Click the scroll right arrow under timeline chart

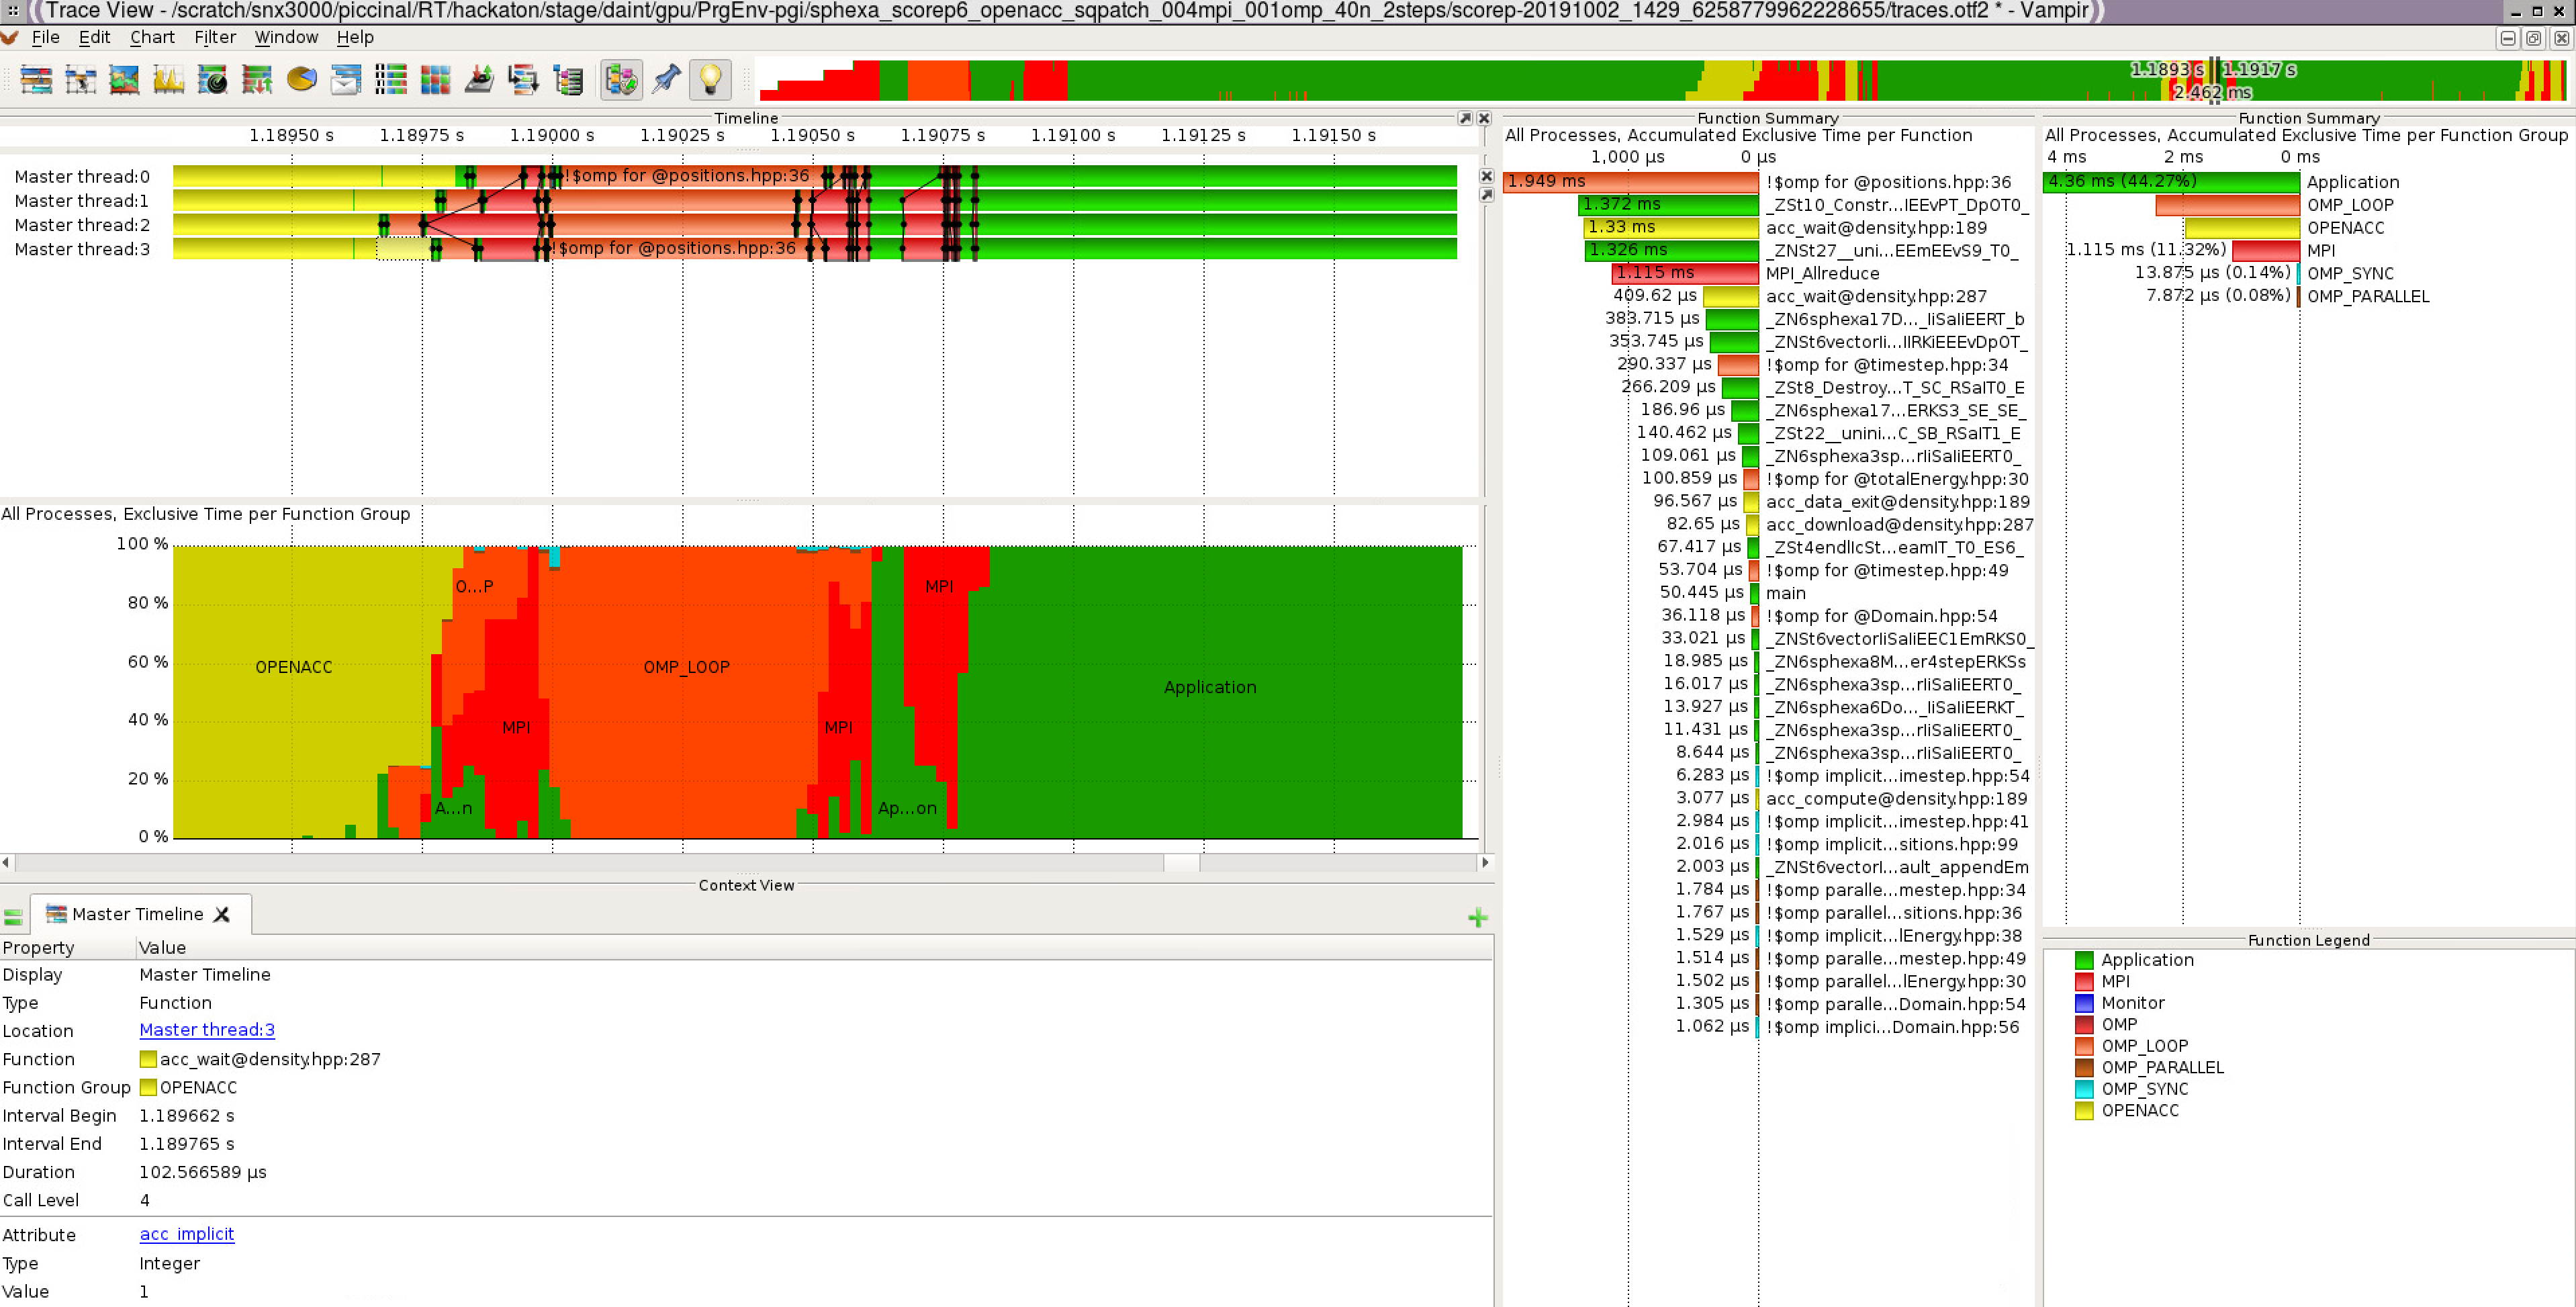pyautogui.click(x=1485, y=862)
